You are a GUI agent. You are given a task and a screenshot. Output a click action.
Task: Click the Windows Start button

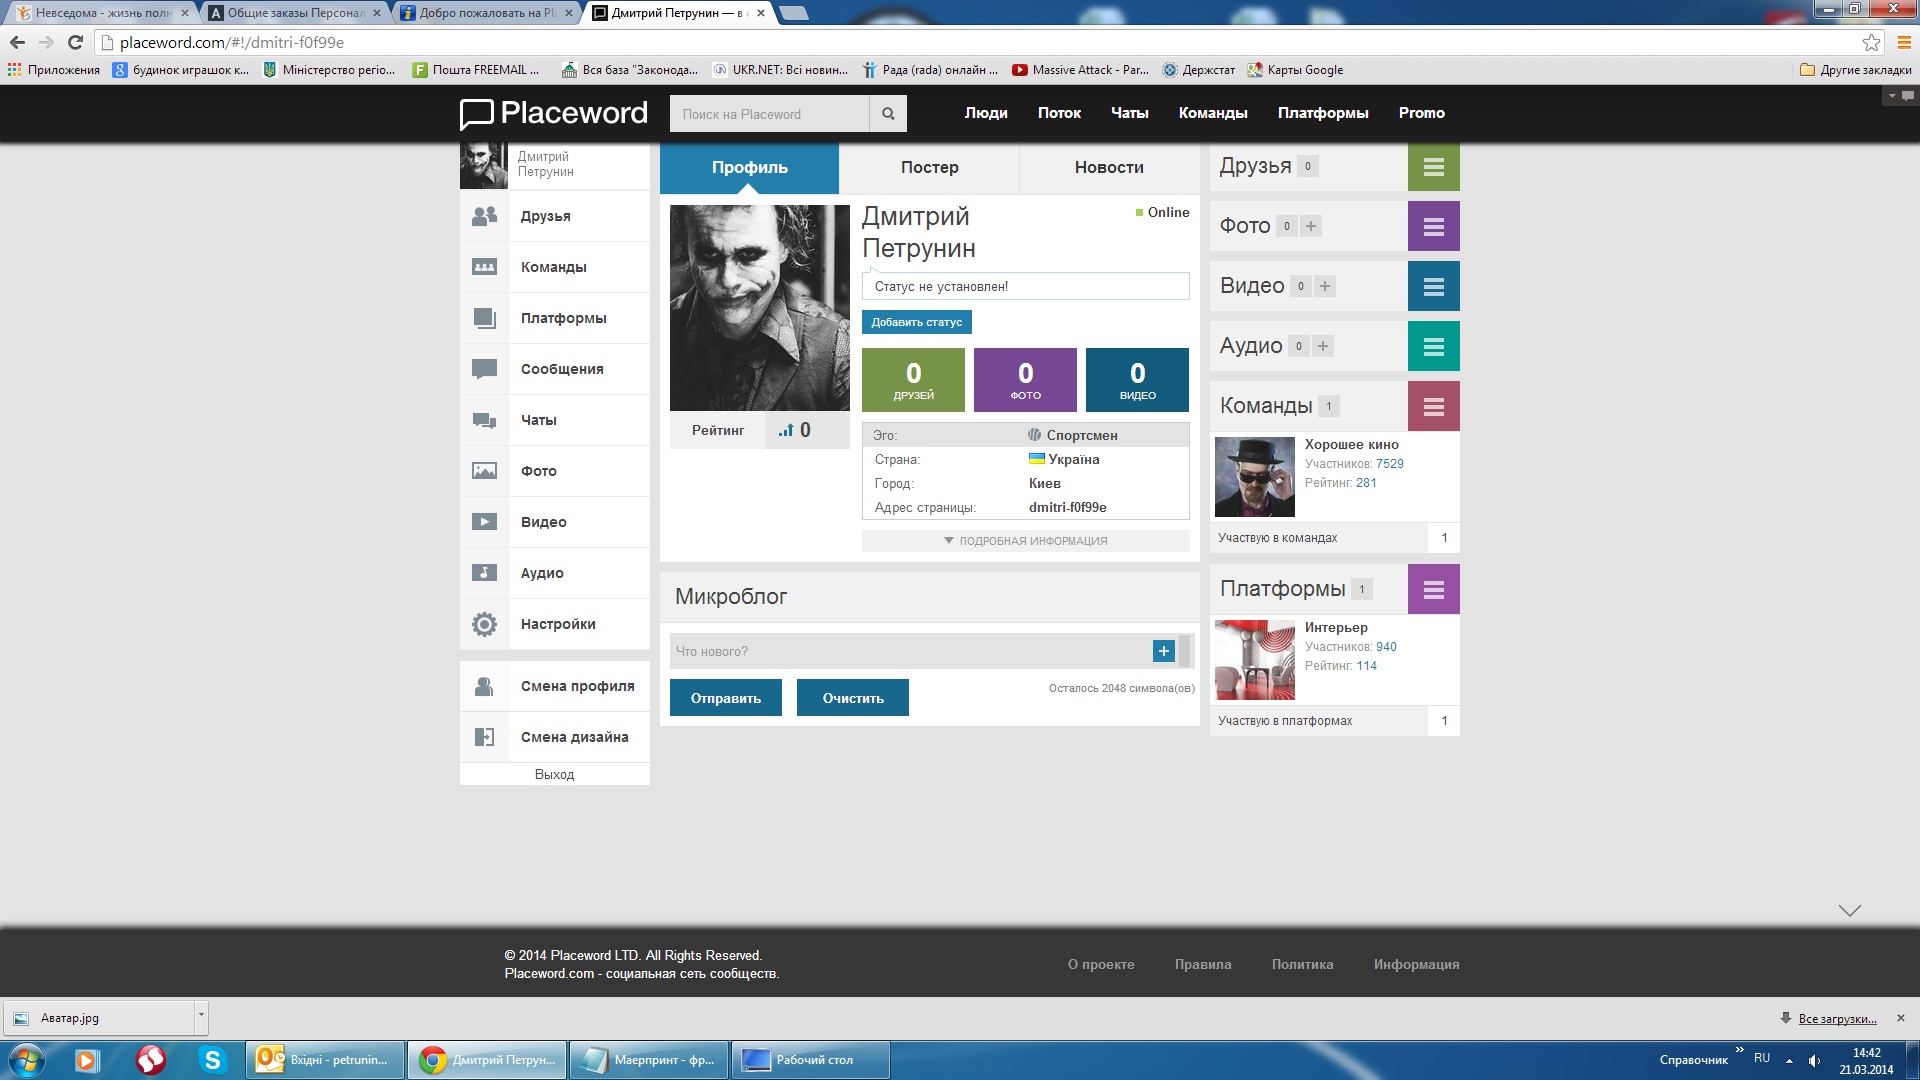tap(27, 1060)
